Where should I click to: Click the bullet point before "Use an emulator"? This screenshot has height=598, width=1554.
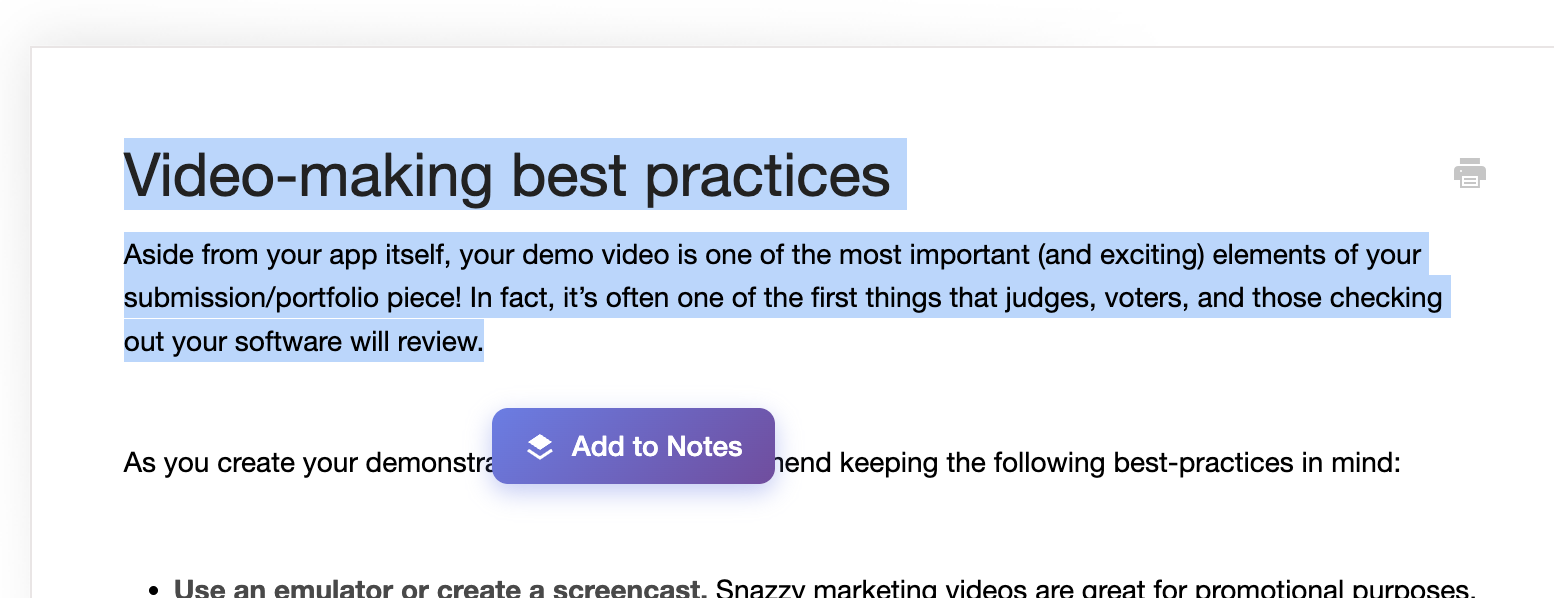[x=153, y=590]
